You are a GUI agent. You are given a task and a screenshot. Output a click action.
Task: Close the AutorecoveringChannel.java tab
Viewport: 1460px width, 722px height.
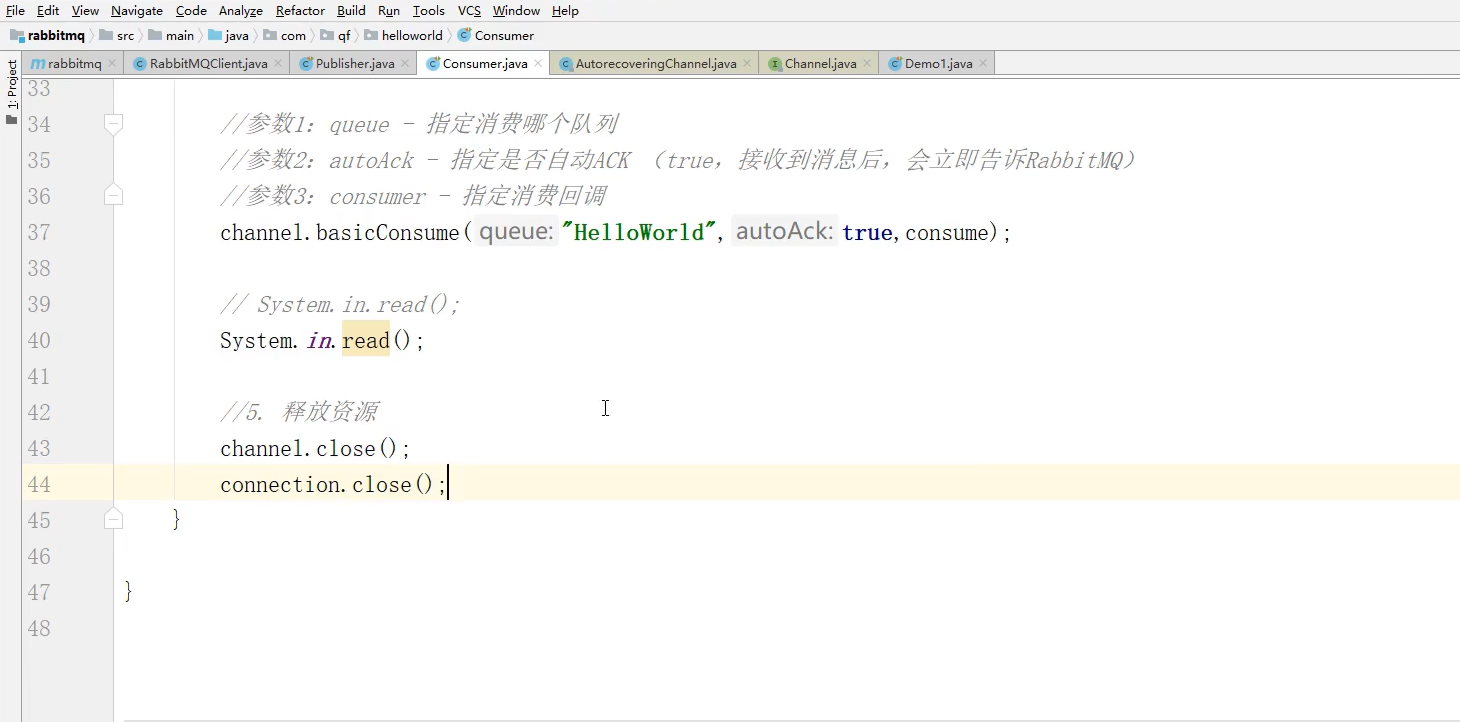click(x=747, y=64)
